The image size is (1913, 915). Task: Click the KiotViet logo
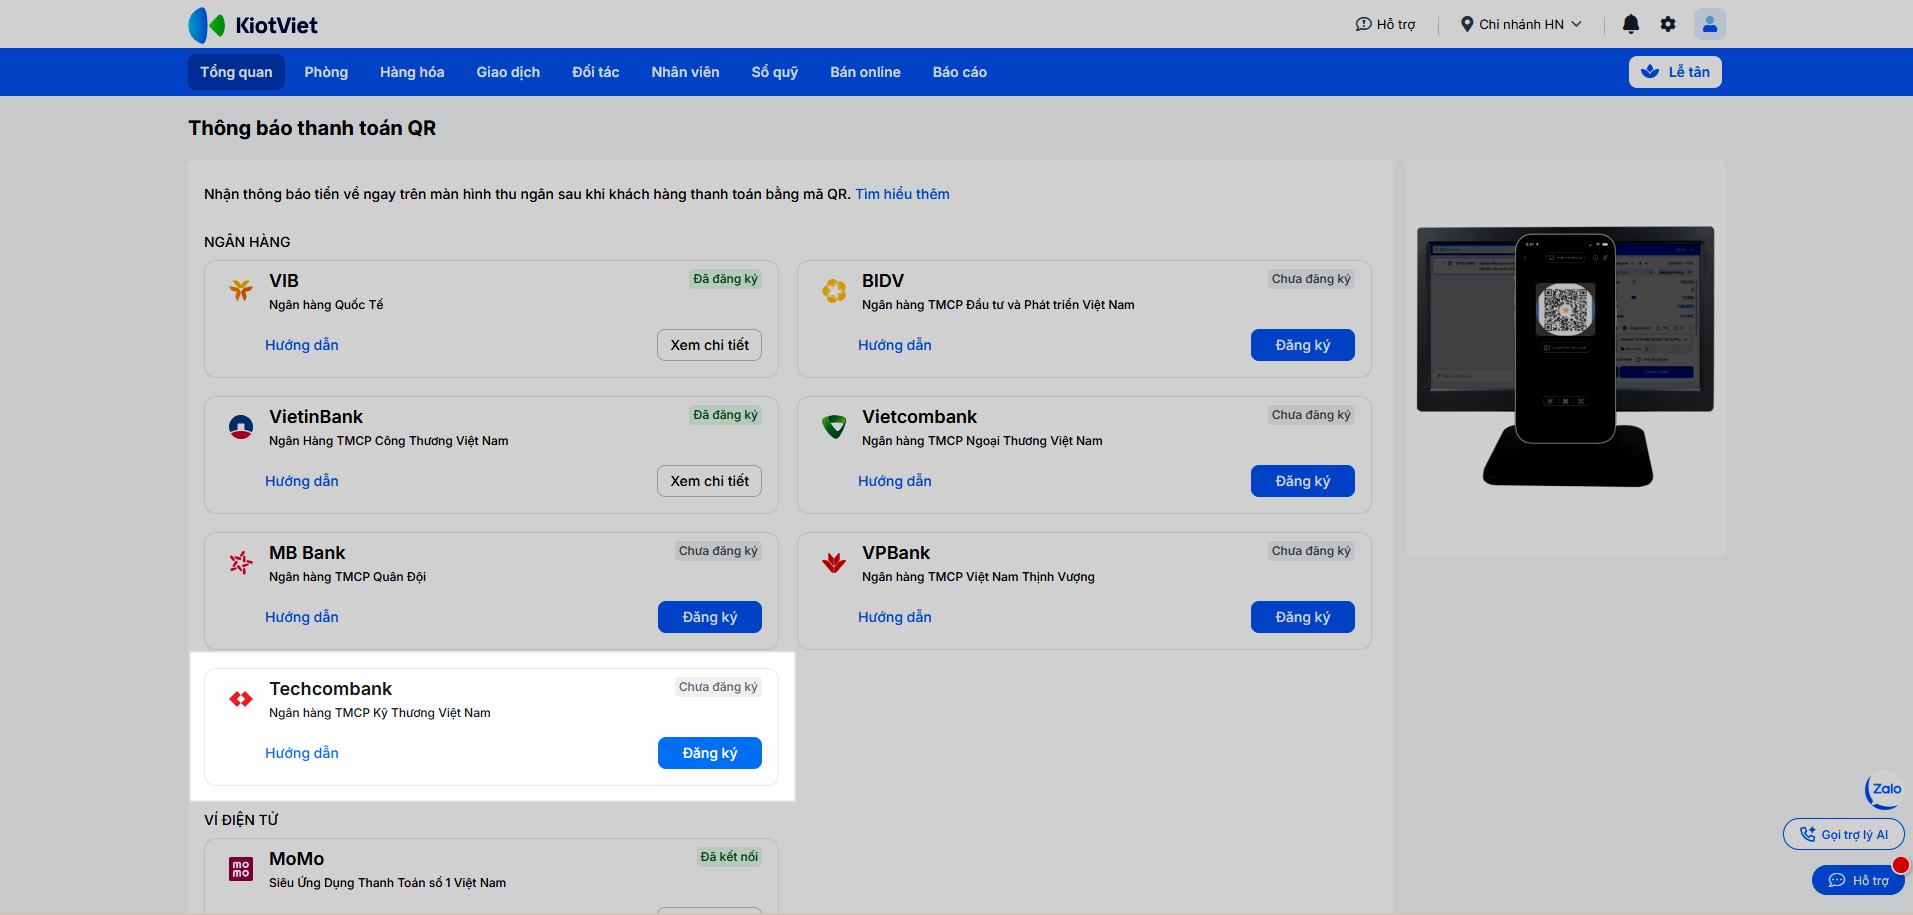click(253, 25)
